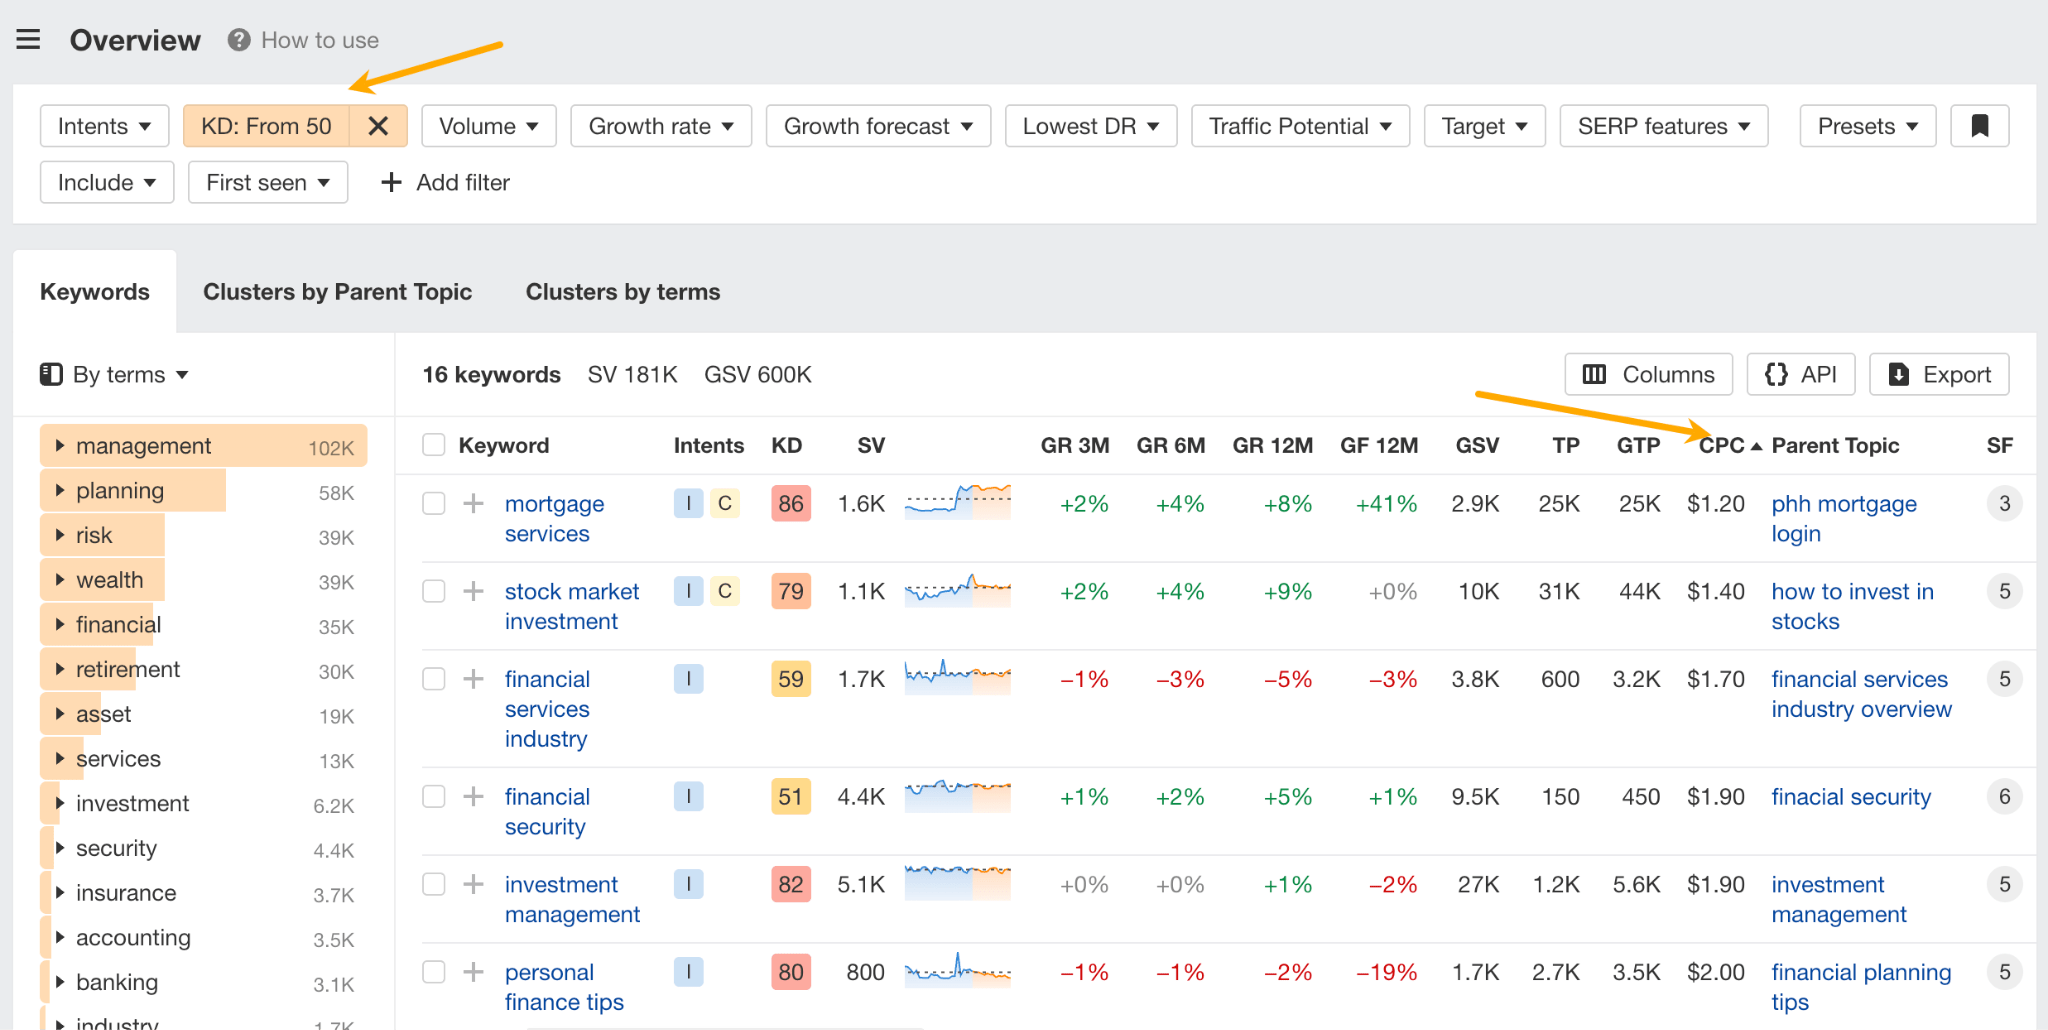Image resolution: width=2048 pixels, height=1030 pixels.
Task: Open the phh mortgage login parent topic
Action: coord(1843,518)
